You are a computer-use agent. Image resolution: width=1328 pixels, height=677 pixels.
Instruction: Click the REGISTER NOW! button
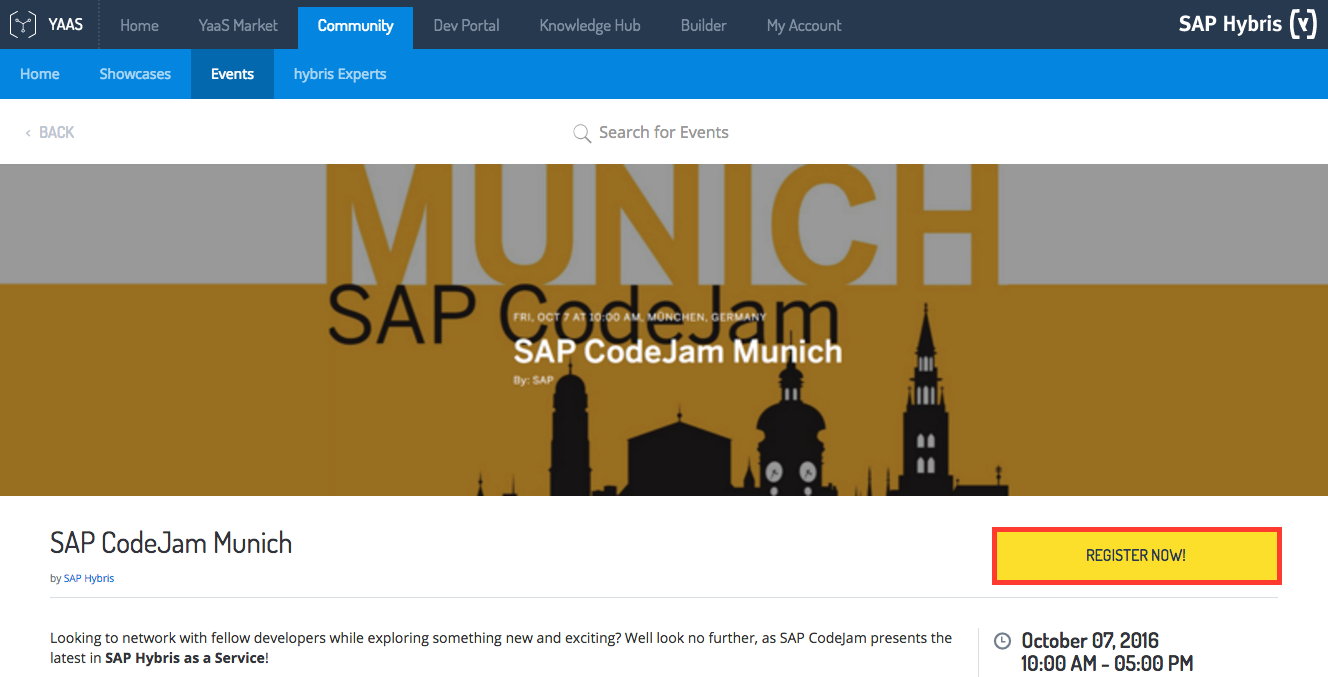[1136, 556]
